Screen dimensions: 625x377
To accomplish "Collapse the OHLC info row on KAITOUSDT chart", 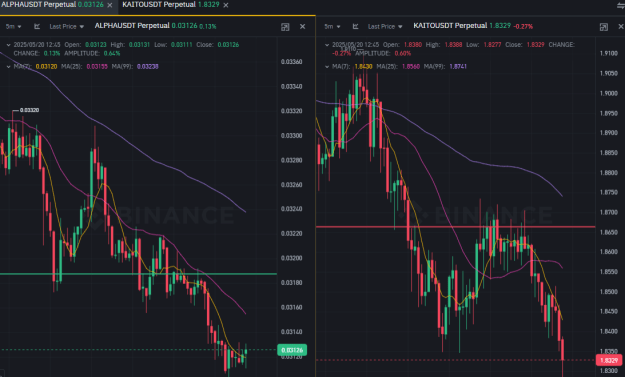I will (327, 45).
